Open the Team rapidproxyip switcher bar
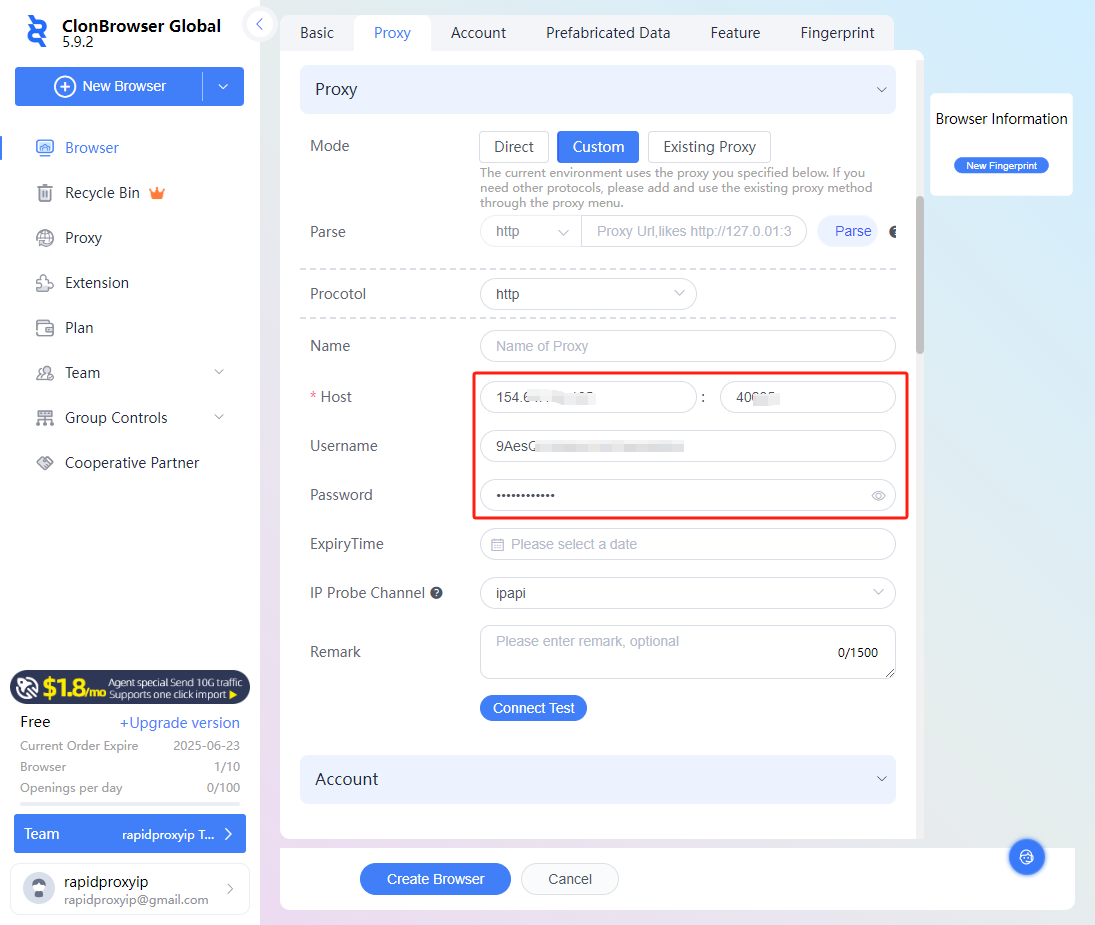The image size is (1095, 925). [130, 834]
